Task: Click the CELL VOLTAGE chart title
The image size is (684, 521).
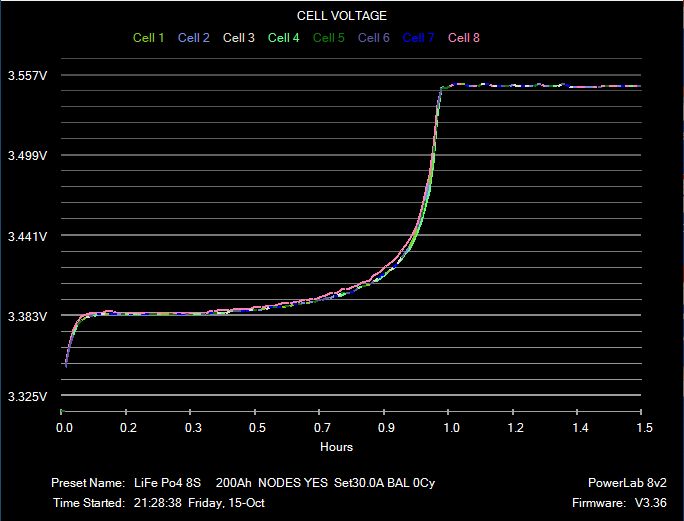Action: 342,16
